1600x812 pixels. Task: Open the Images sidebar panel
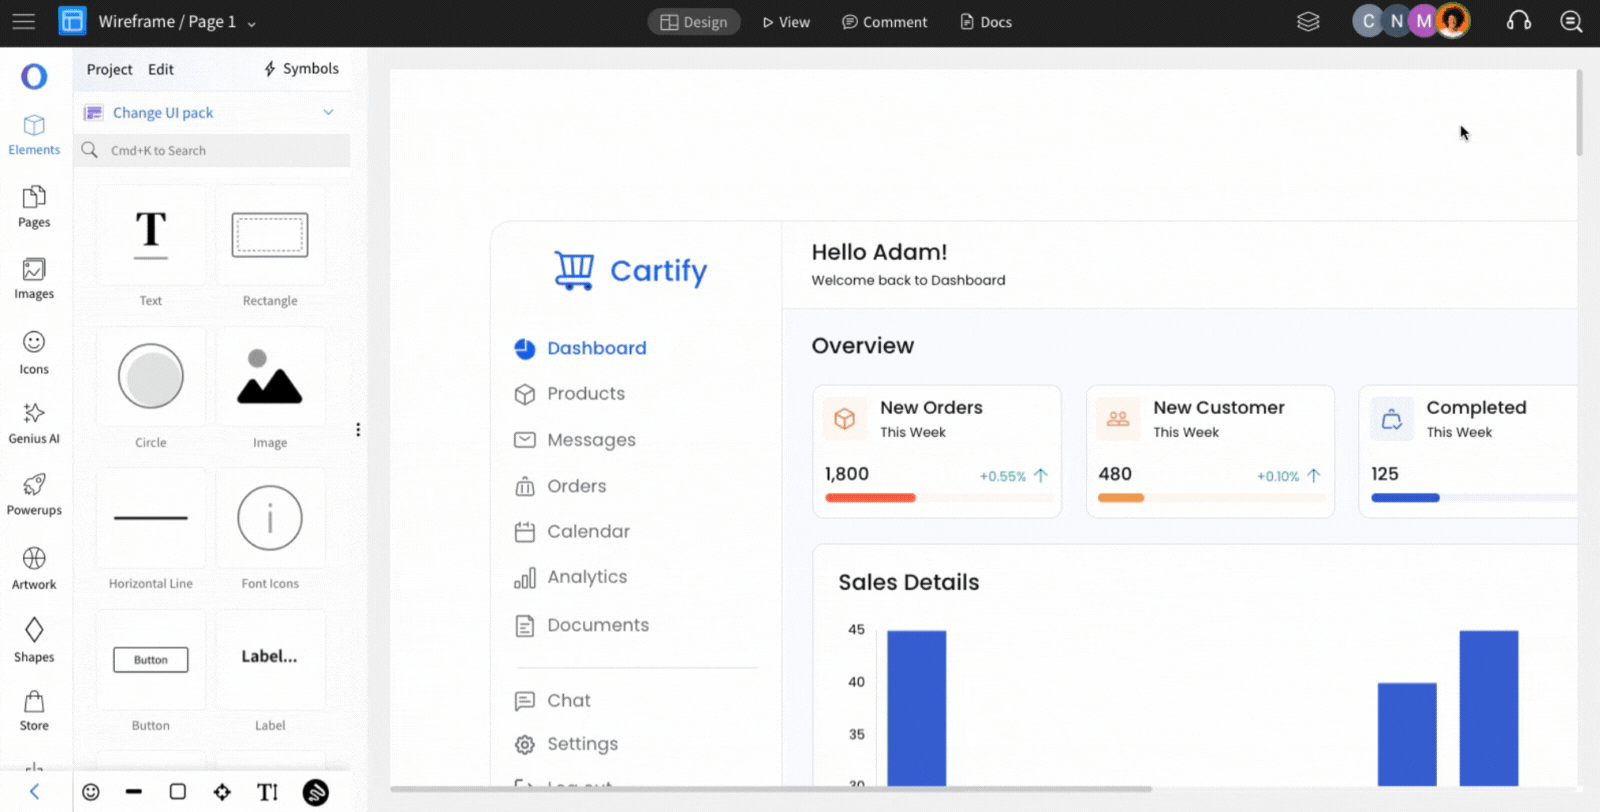(x=34, y=279)
